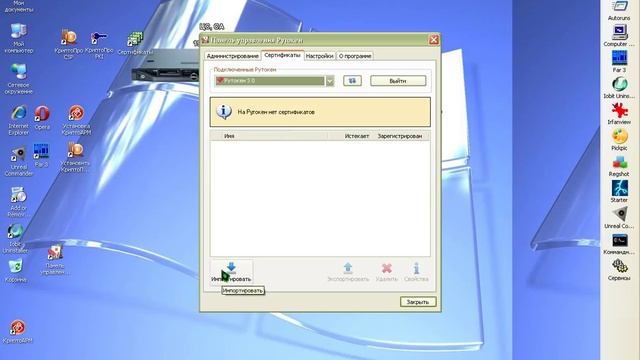Click the Свойства properties icon
Viewport: 640px width, 360px height.
tap(416, 268)
